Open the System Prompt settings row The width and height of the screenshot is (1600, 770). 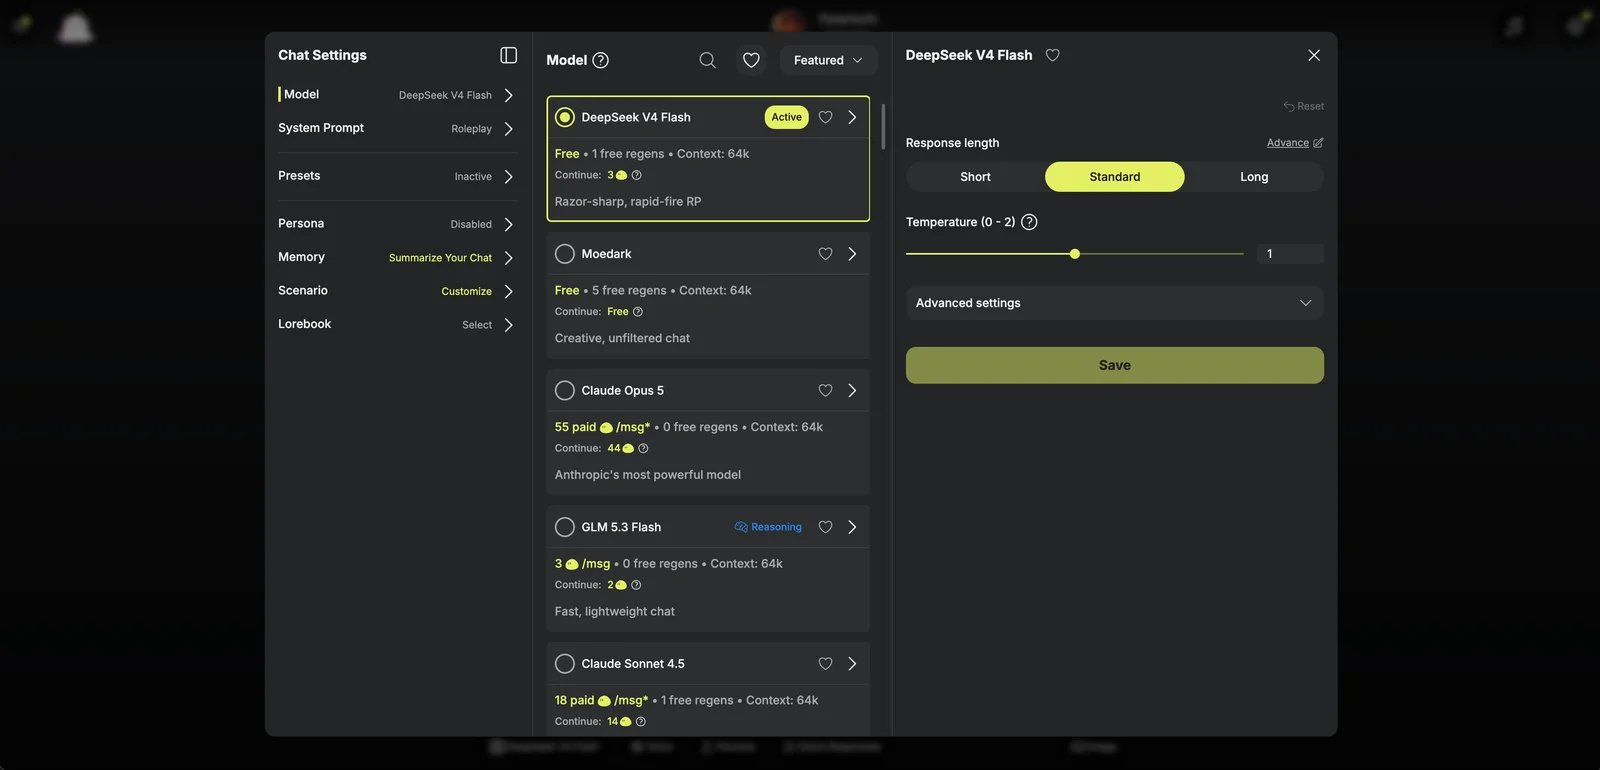(397, 128)
